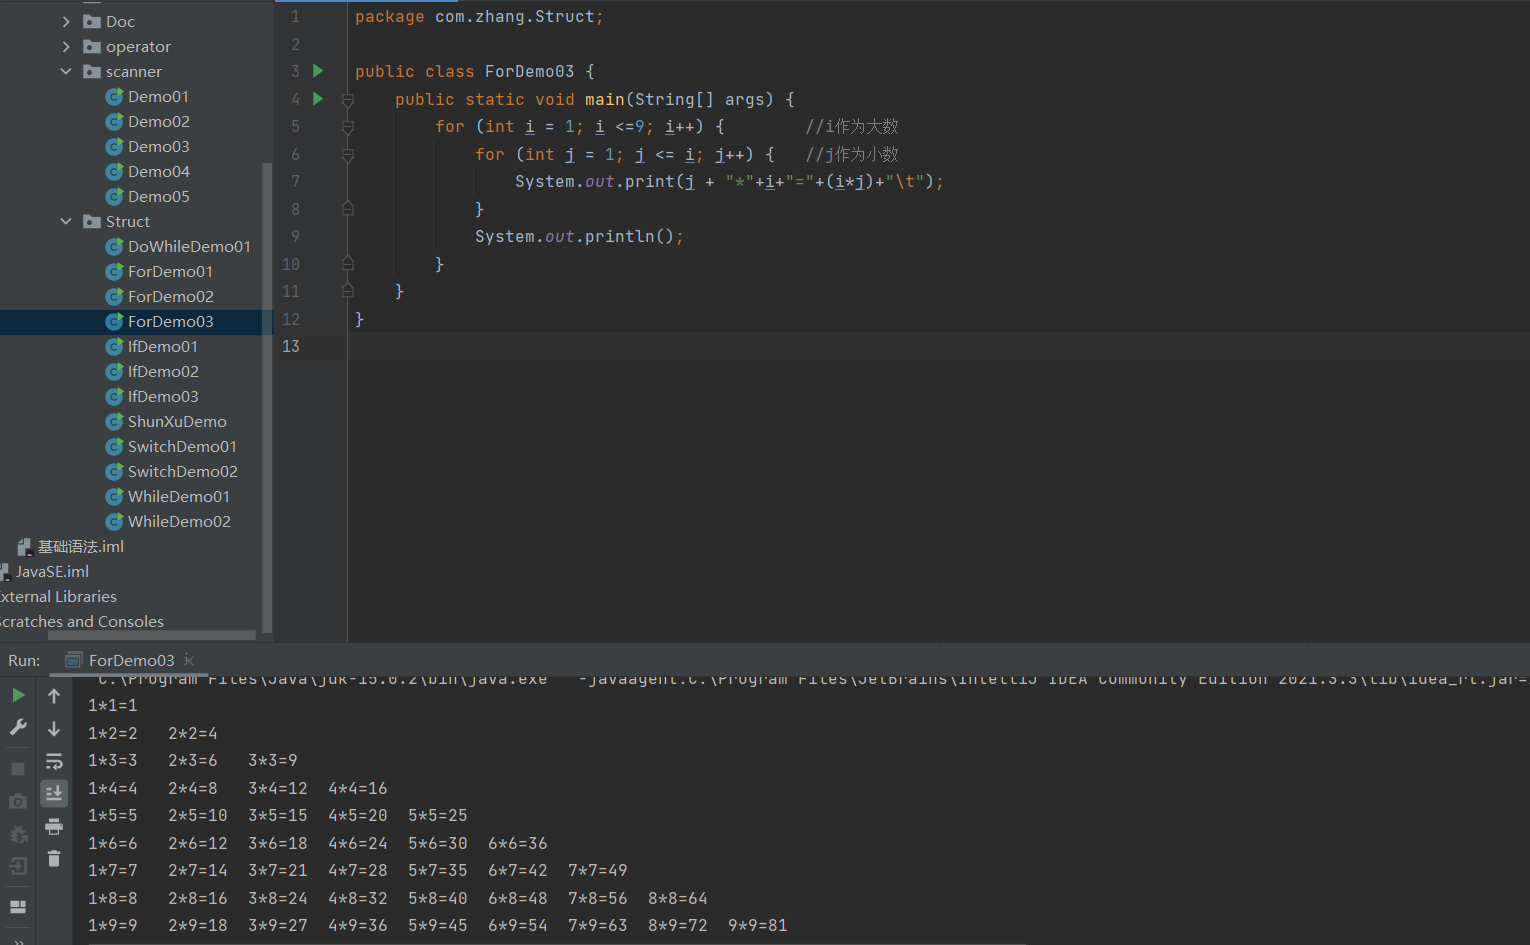Image resolution: width=1530 pixels, height=945 pixels.
Task: Expand the Doc folder
Action: [x=66, y=21]
